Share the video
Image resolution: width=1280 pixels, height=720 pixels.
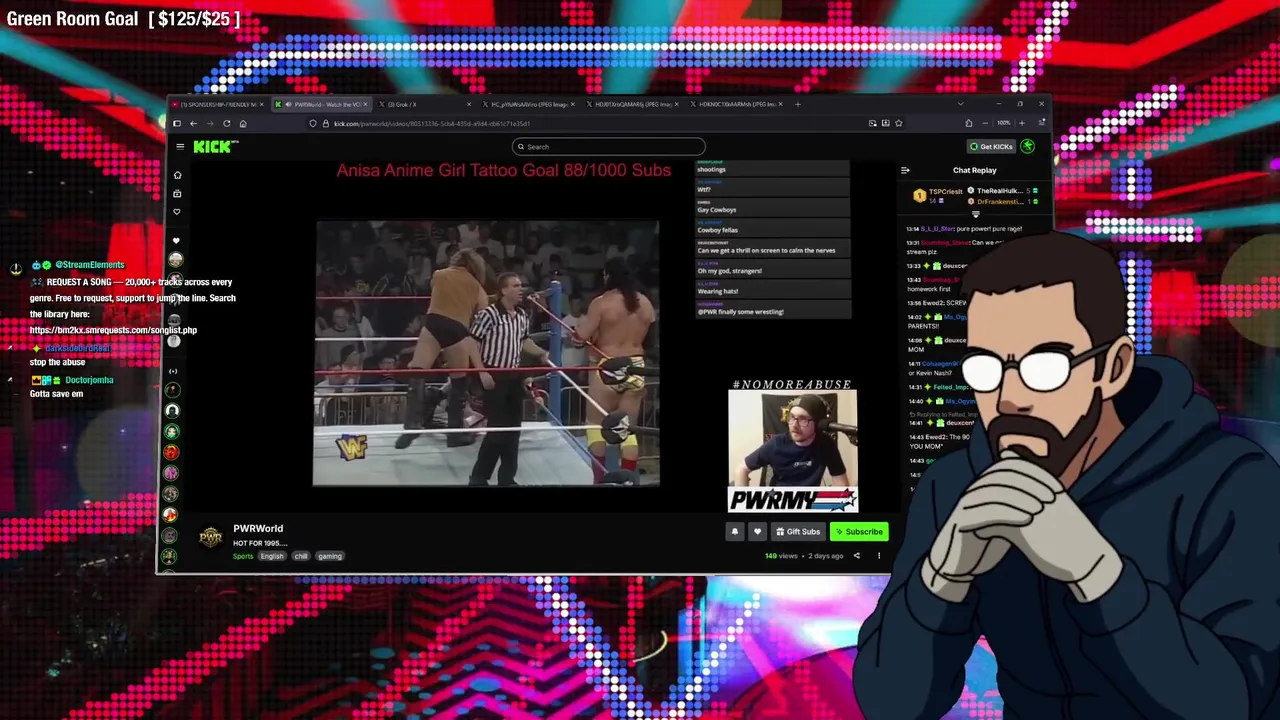click(856, 556)
